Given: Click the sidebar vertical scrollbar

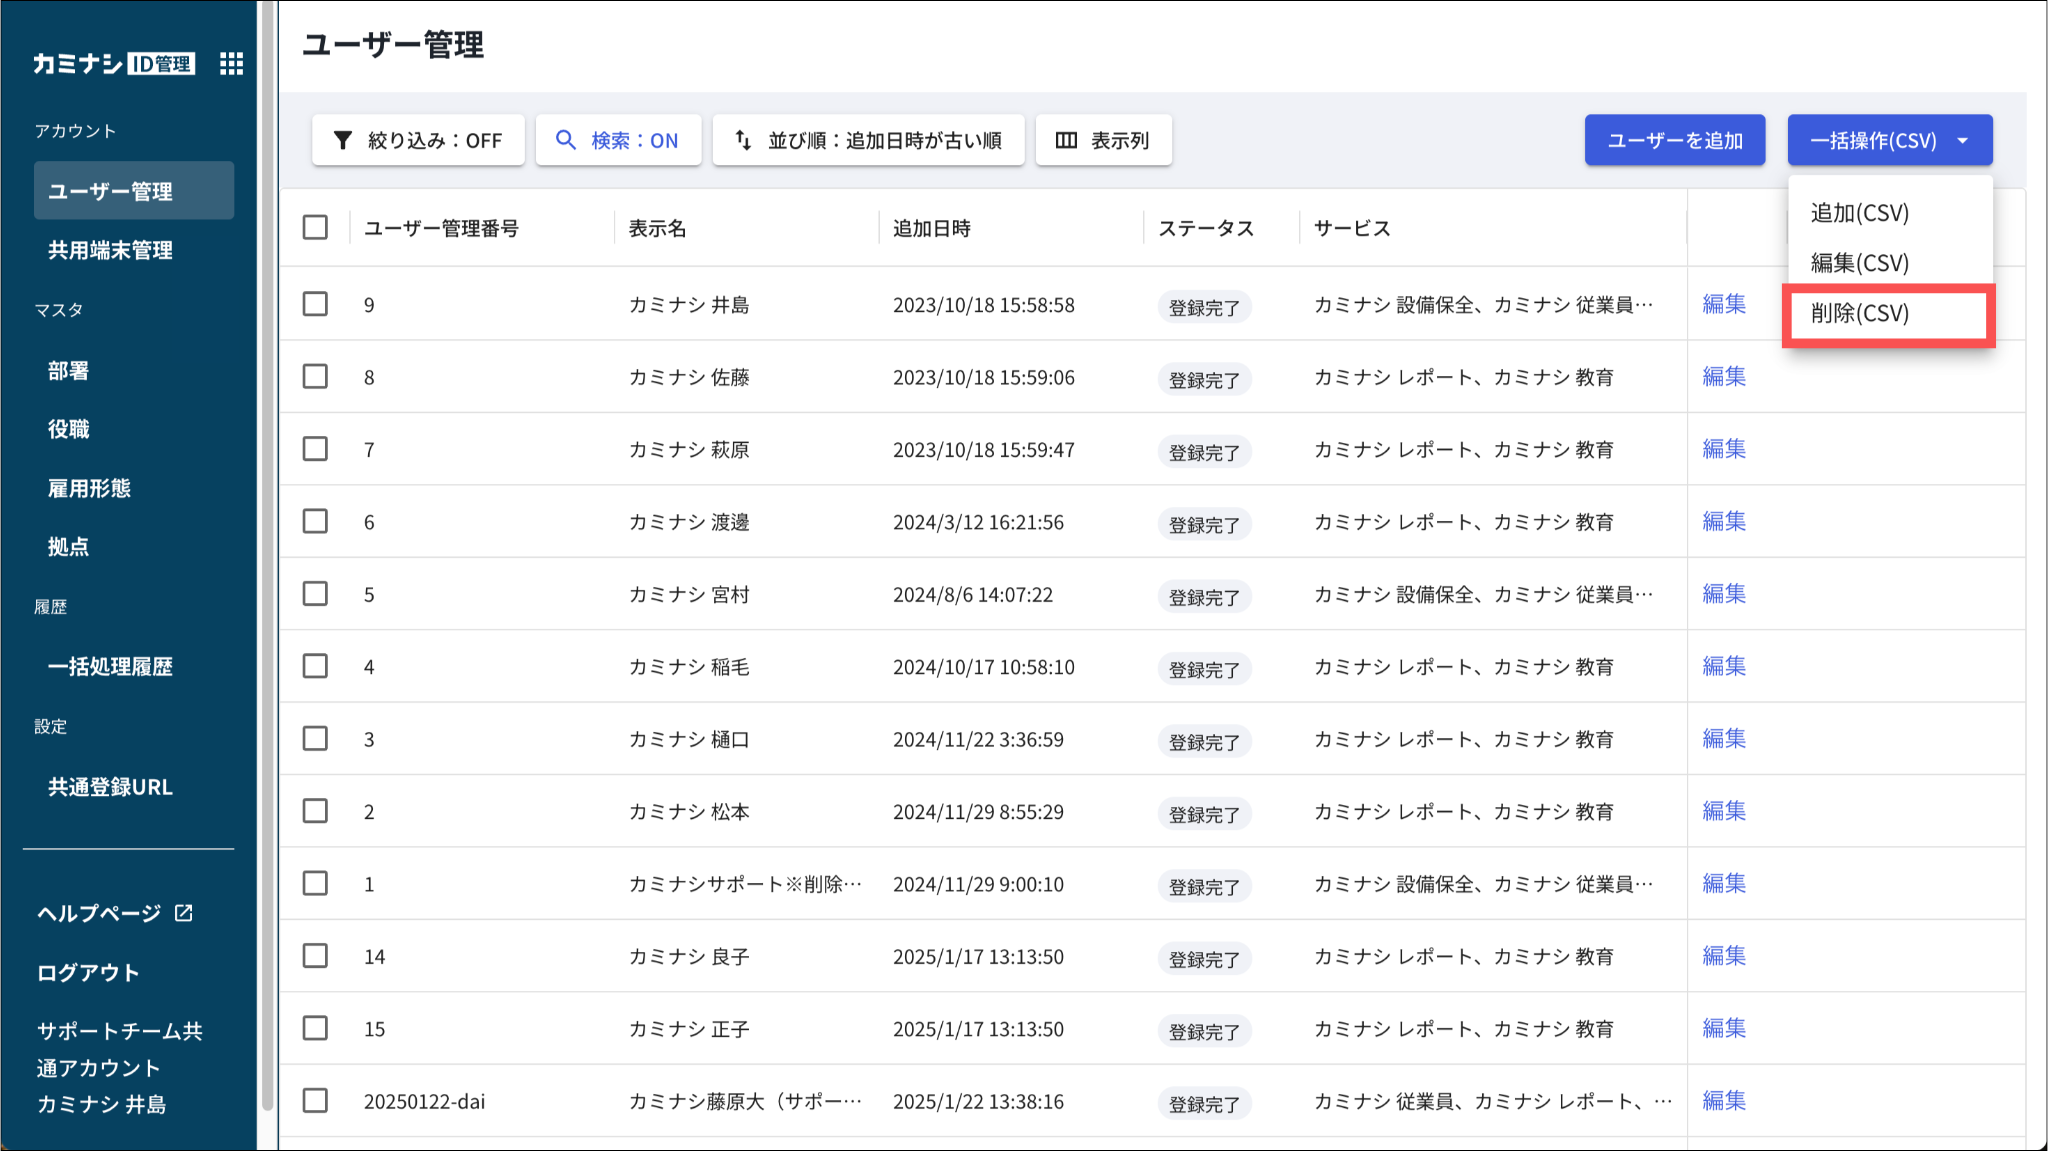Looking at the screenshot, I should (267, 560).
